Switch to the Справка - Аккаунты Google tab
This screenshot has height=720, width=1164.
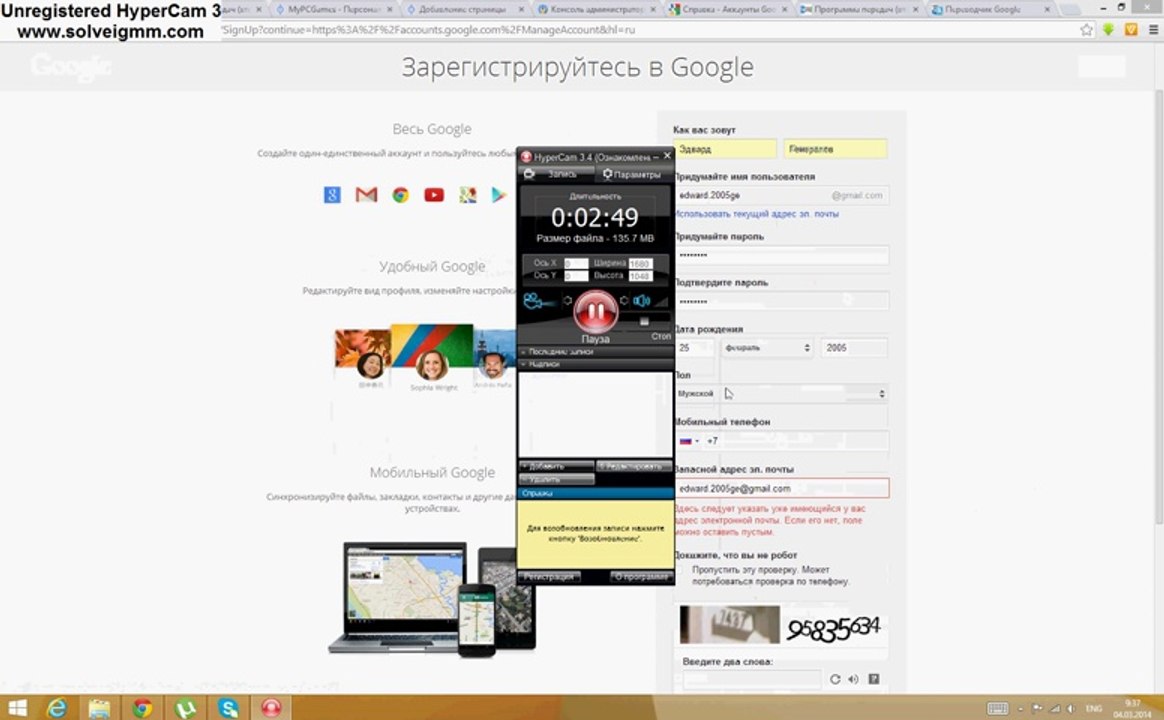point(729,10)
